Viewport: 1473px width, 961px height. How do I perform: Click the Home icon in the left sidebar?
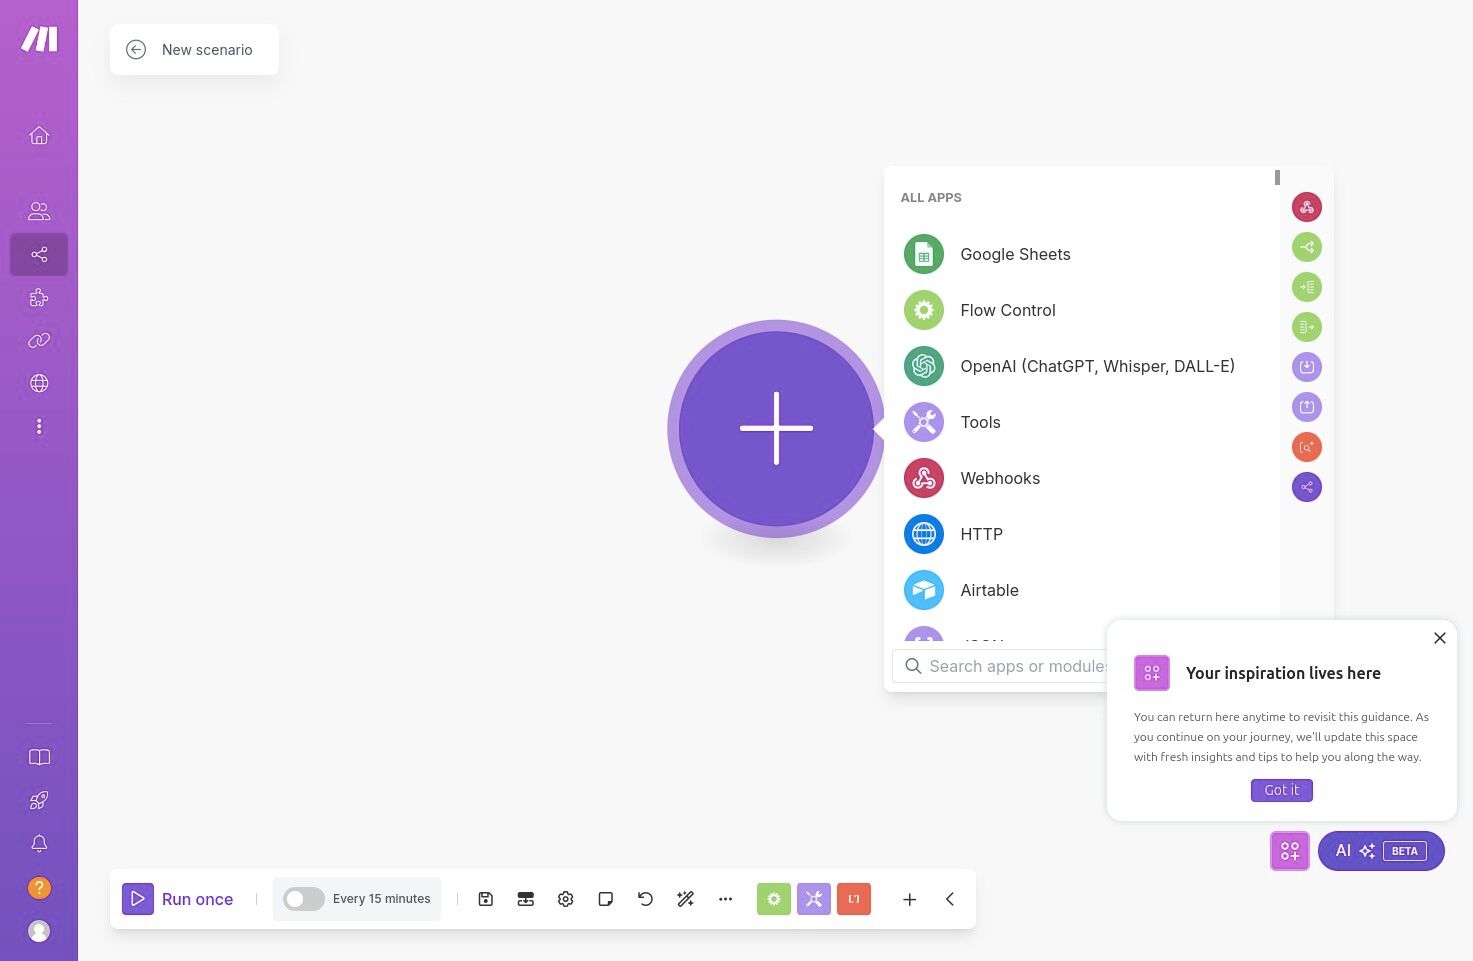pyautogui.click(x=39, y=135)
